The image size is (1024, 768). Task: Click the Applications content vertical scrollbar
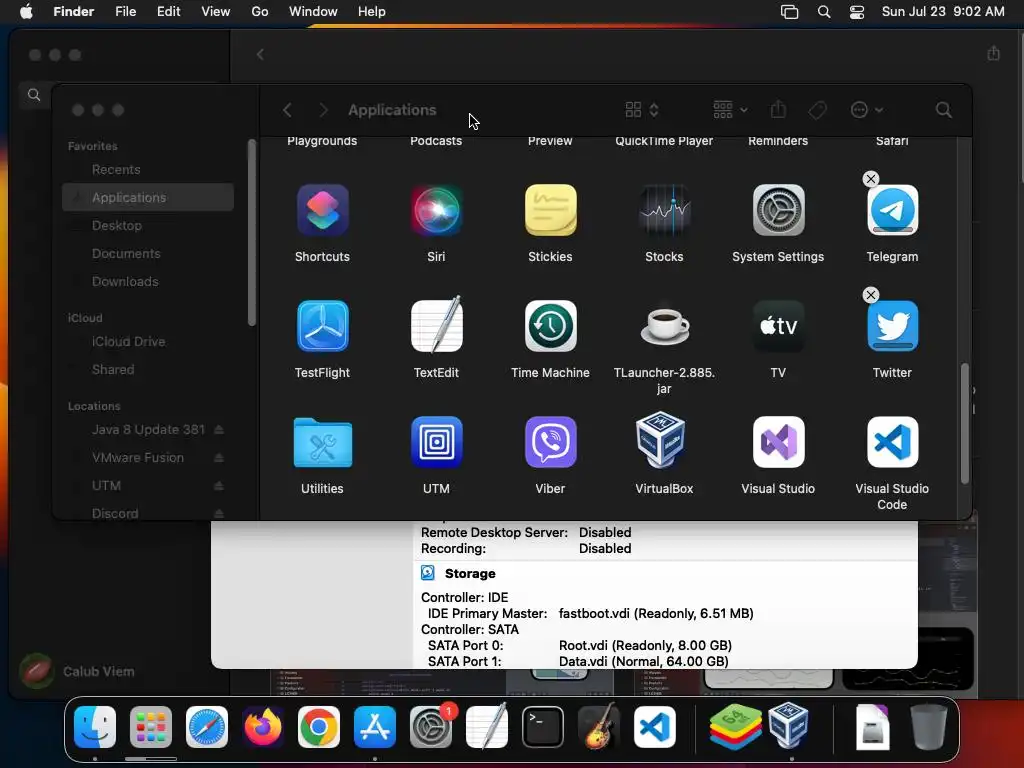point(965,423)
